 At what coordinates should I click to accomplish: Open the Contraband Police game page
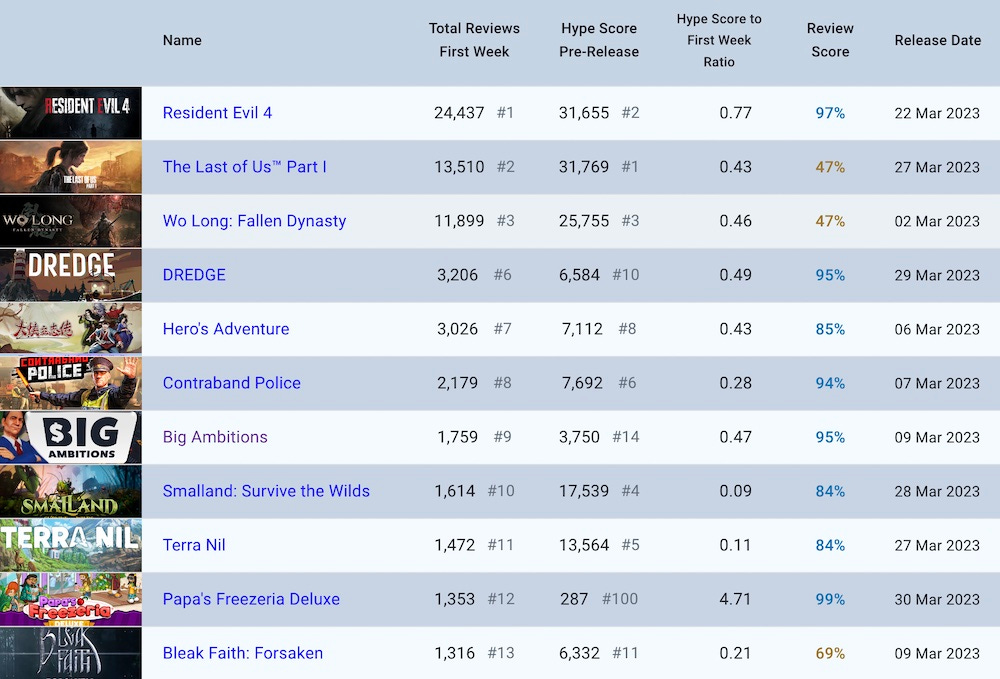(233, 383)
